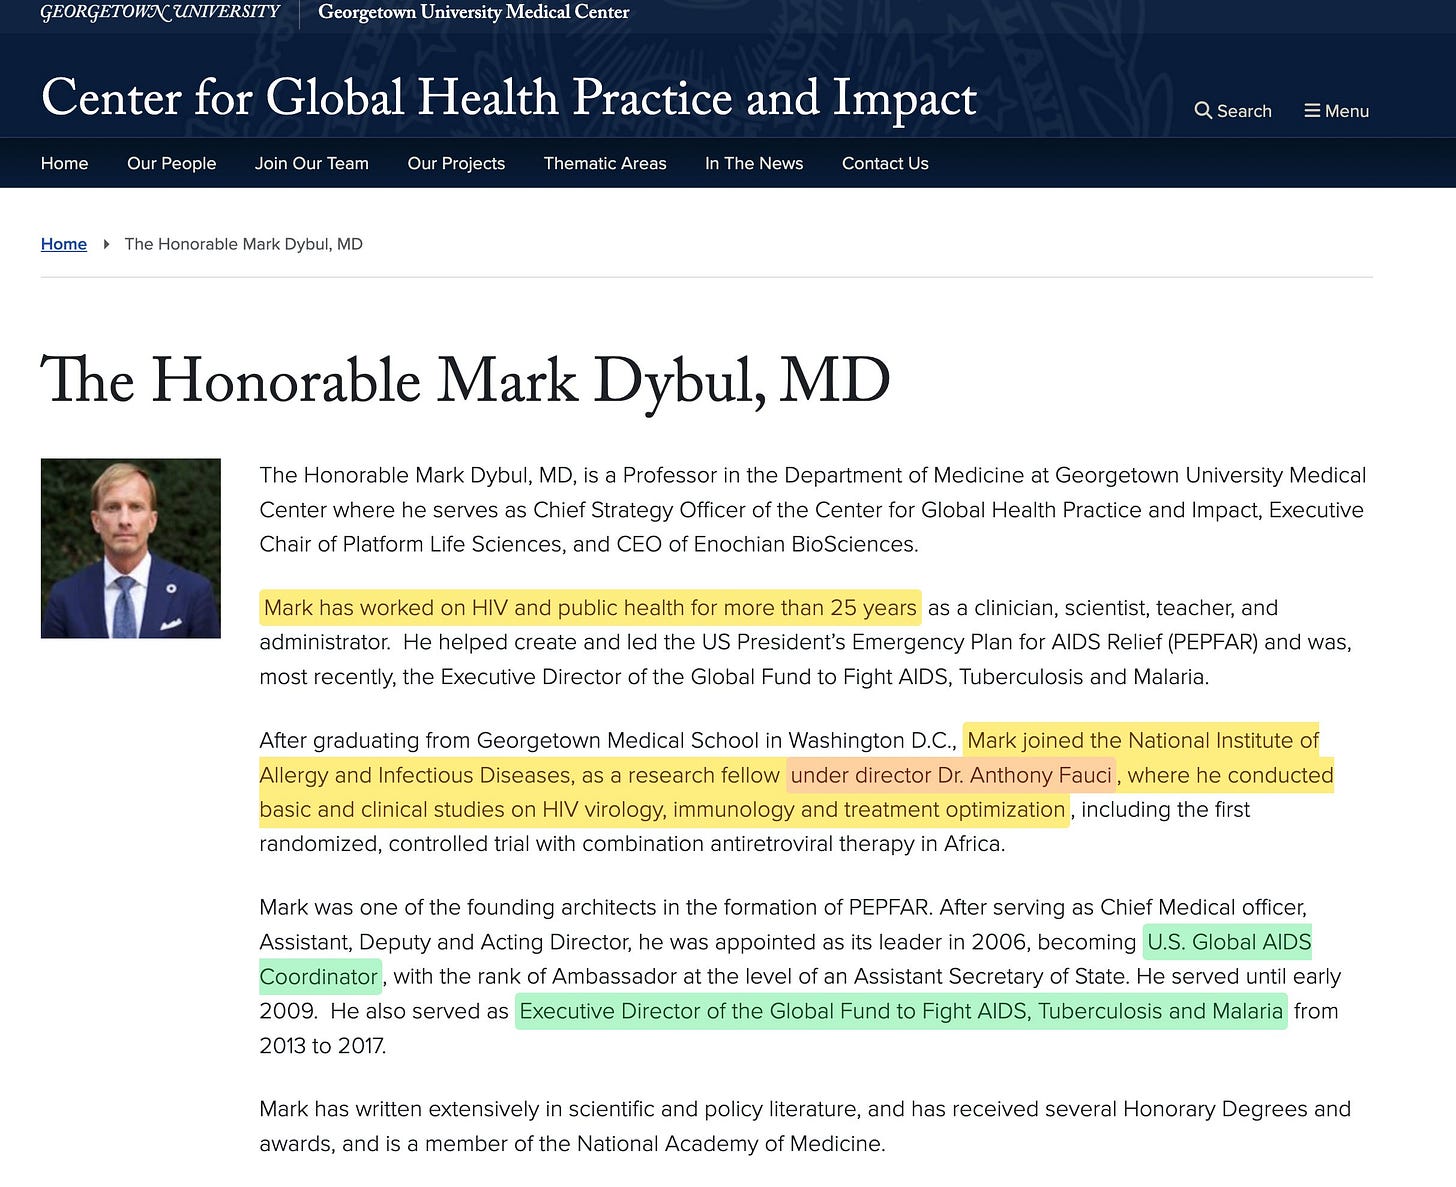
Task: Open In The News nav item
Action: click(754, 163)
